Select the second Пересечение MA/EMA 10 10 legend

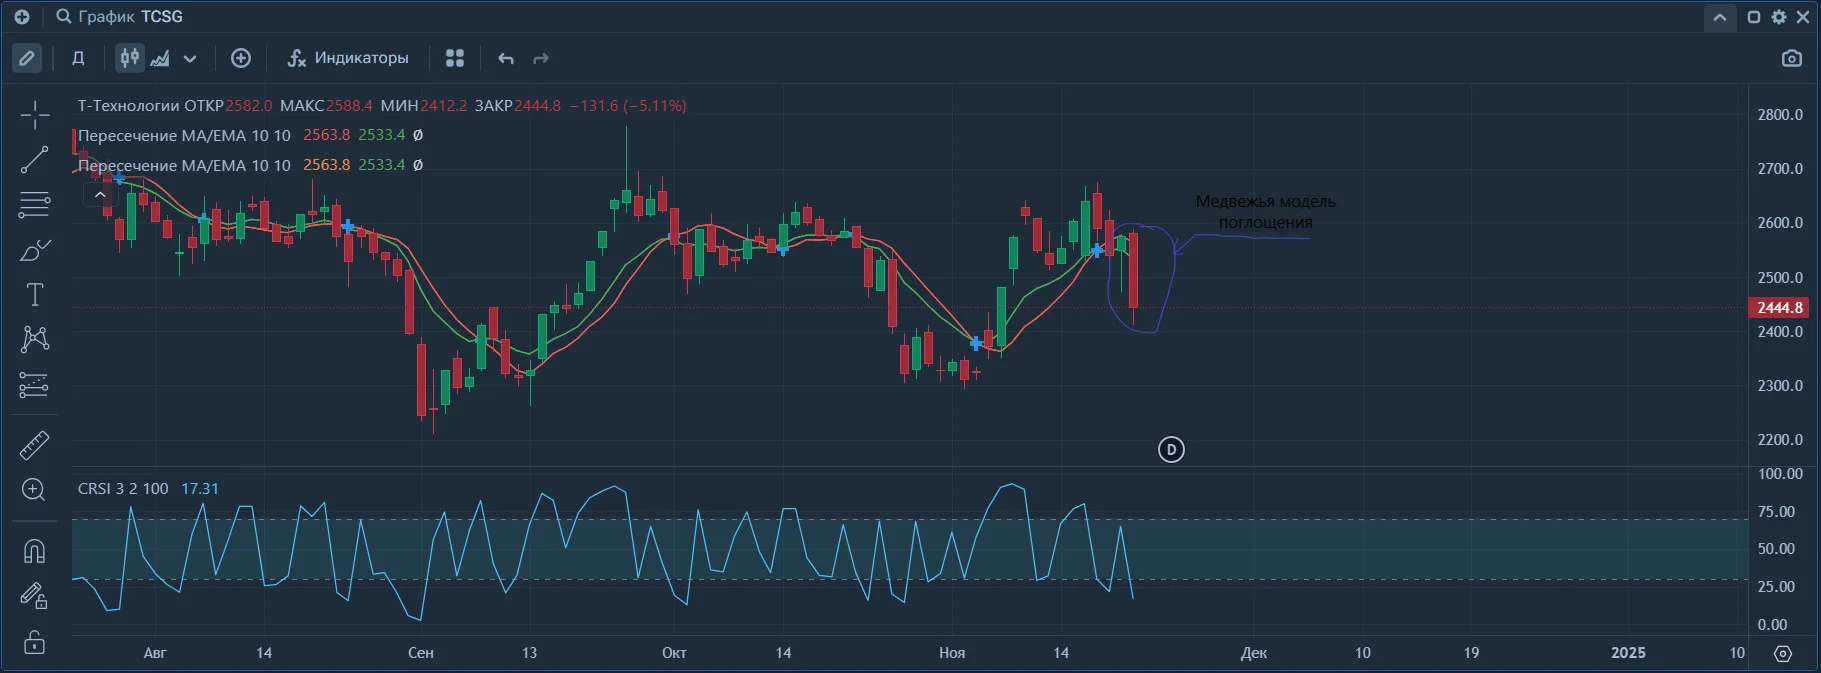(184, 165)
